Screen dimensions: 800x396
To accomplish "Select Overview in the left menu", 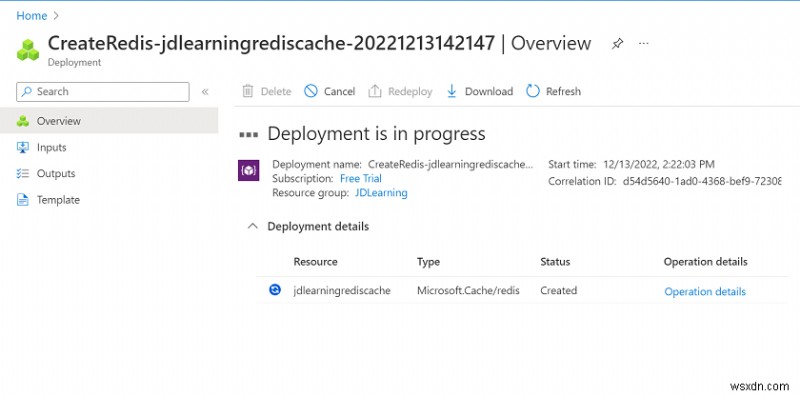I will coord(109,121).
